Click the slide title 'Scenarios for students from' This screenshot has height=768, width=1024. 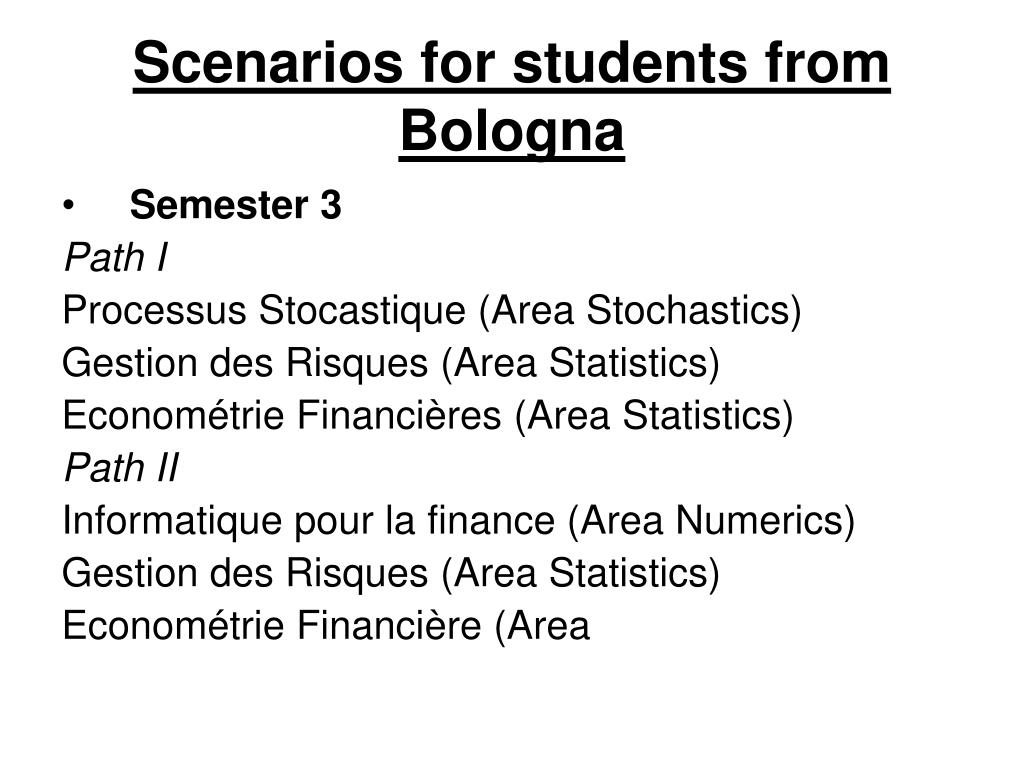pos(511,63)
